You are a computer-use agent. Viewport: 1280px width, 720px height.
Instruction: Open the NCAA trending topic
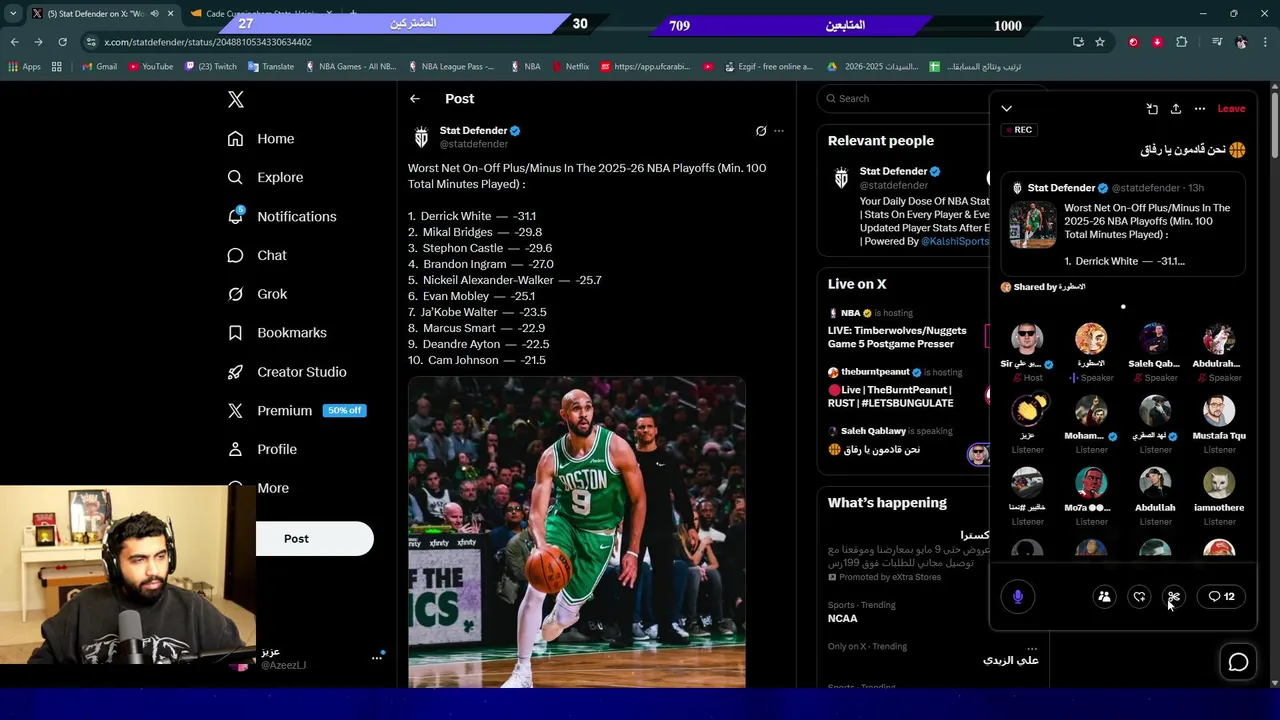[843, 618]
